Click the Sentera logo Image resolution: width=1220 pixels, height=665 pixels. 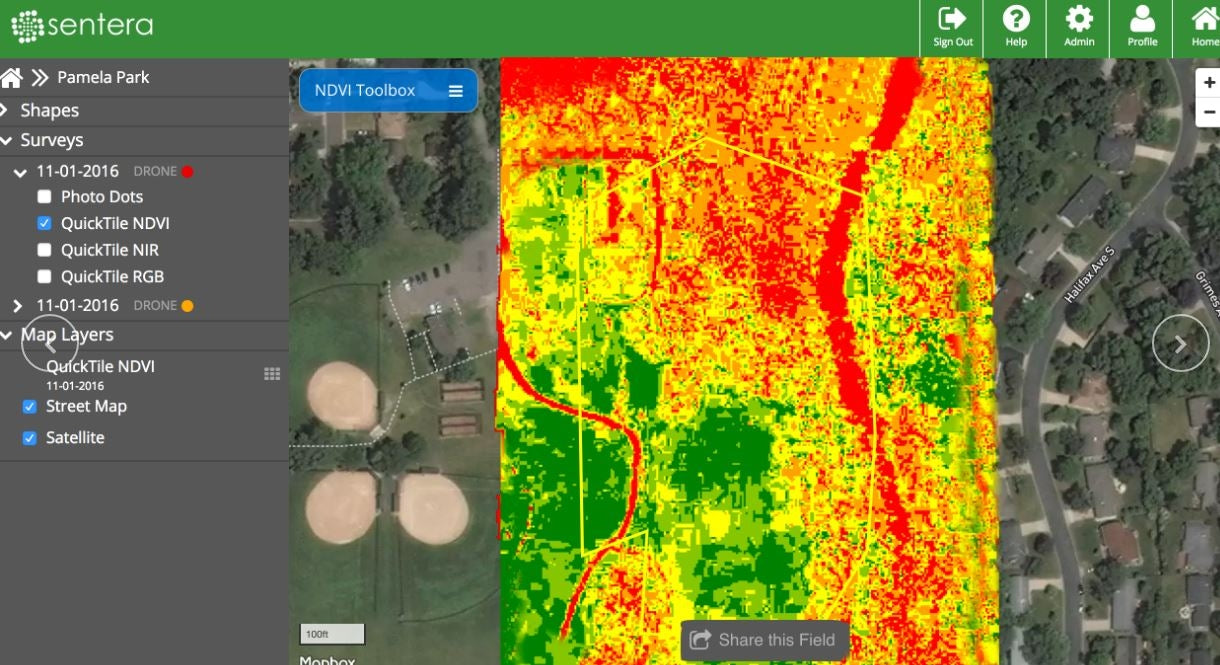[x=82, y=26]
